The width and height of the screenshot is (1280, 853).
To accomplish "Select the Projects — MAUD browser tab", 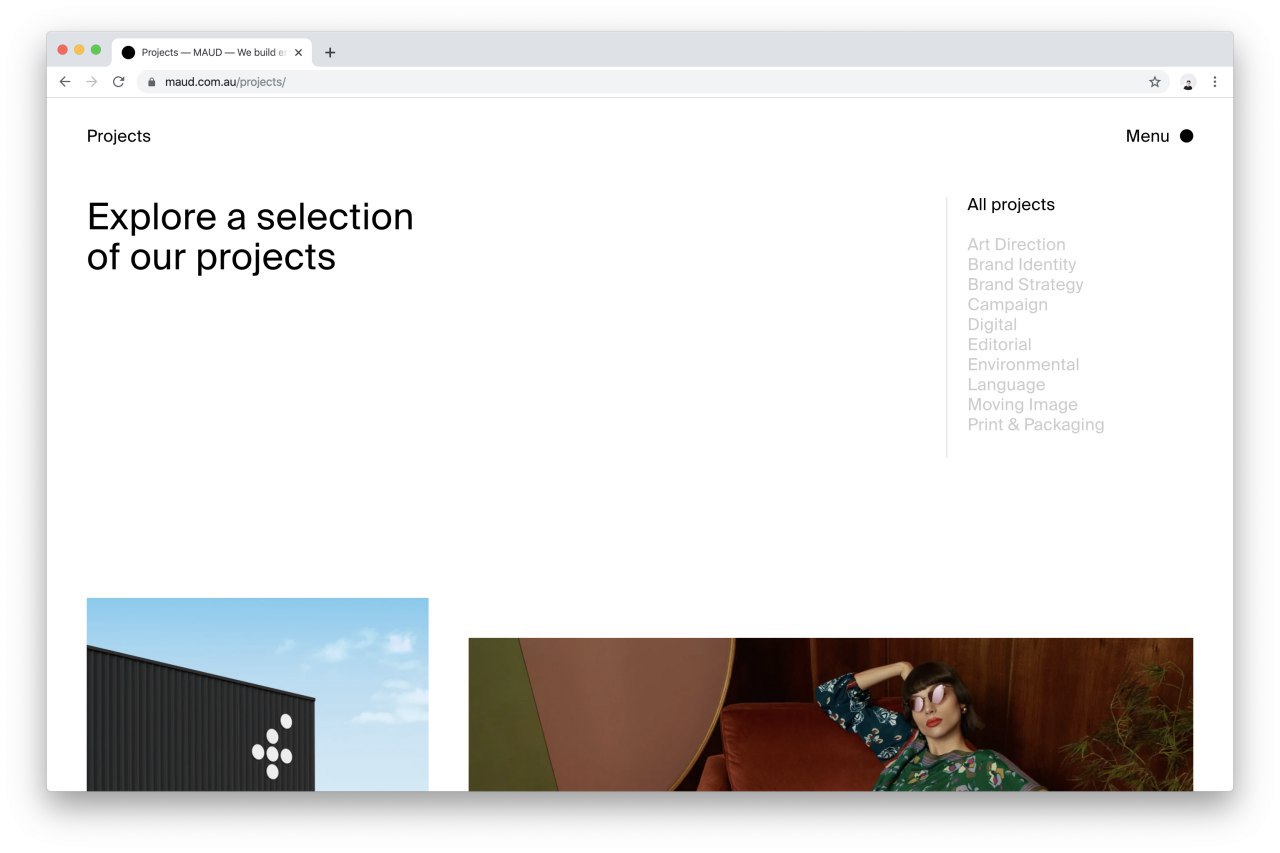I will pos(212,53).
